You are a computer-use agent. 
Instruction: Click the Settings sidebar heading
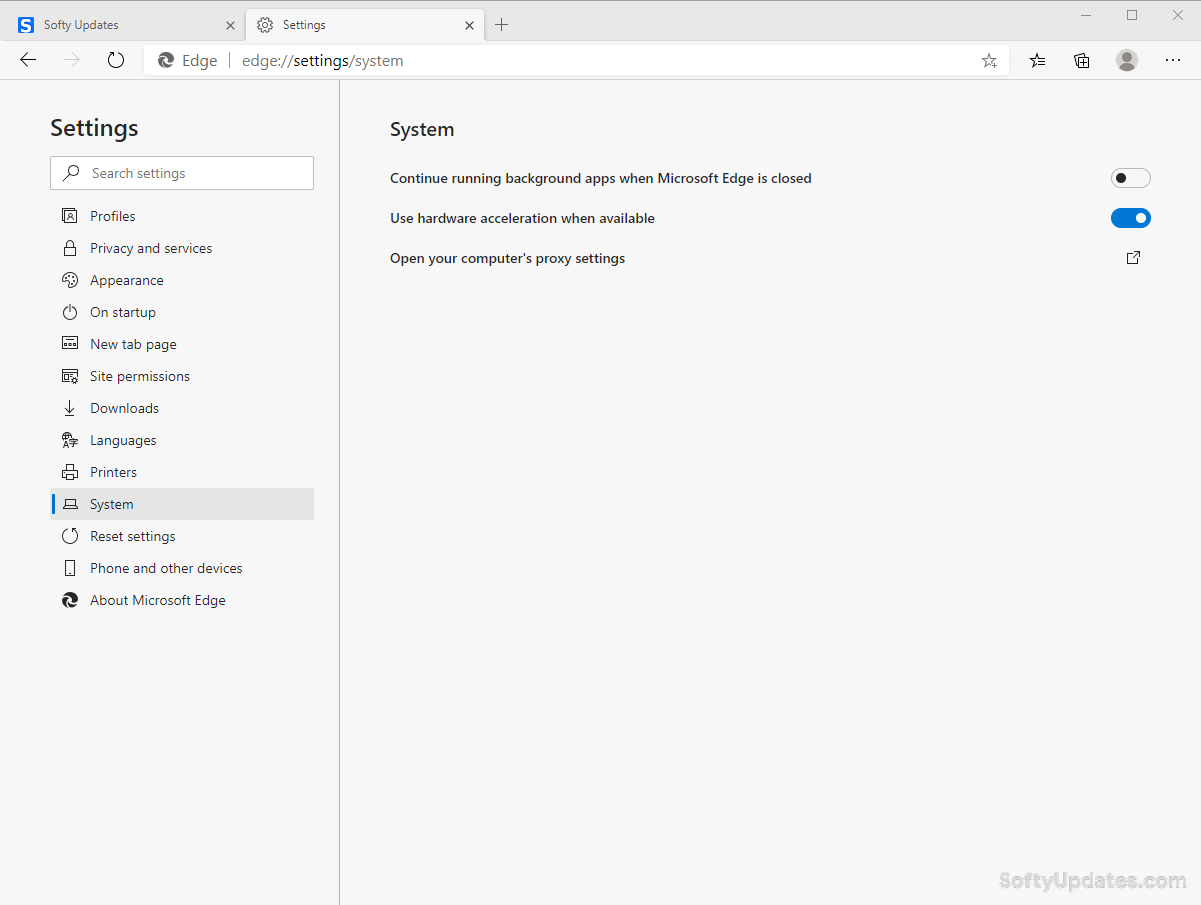coord(94,128)
